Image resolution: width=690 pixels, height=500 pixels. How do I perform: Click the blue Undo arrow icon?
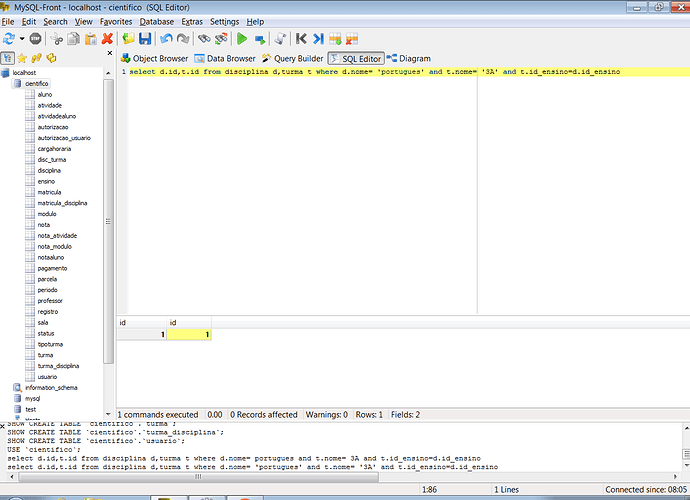click(166, 38)
